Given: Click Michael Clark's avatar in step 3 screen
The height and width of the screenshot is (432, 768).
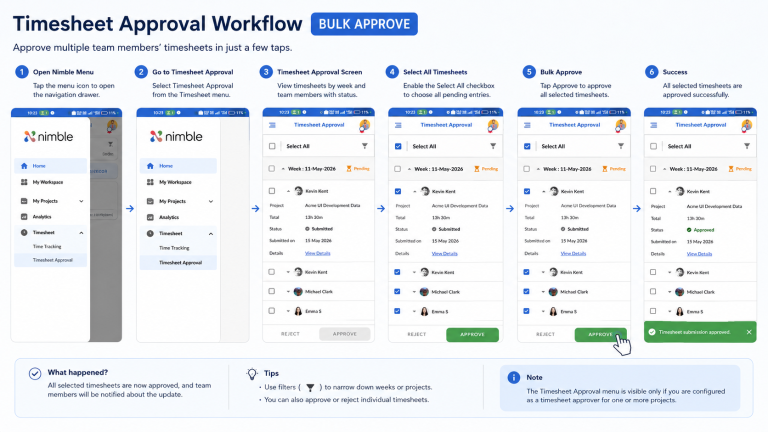Looking at the screenshot, I should tap(298, 291).
